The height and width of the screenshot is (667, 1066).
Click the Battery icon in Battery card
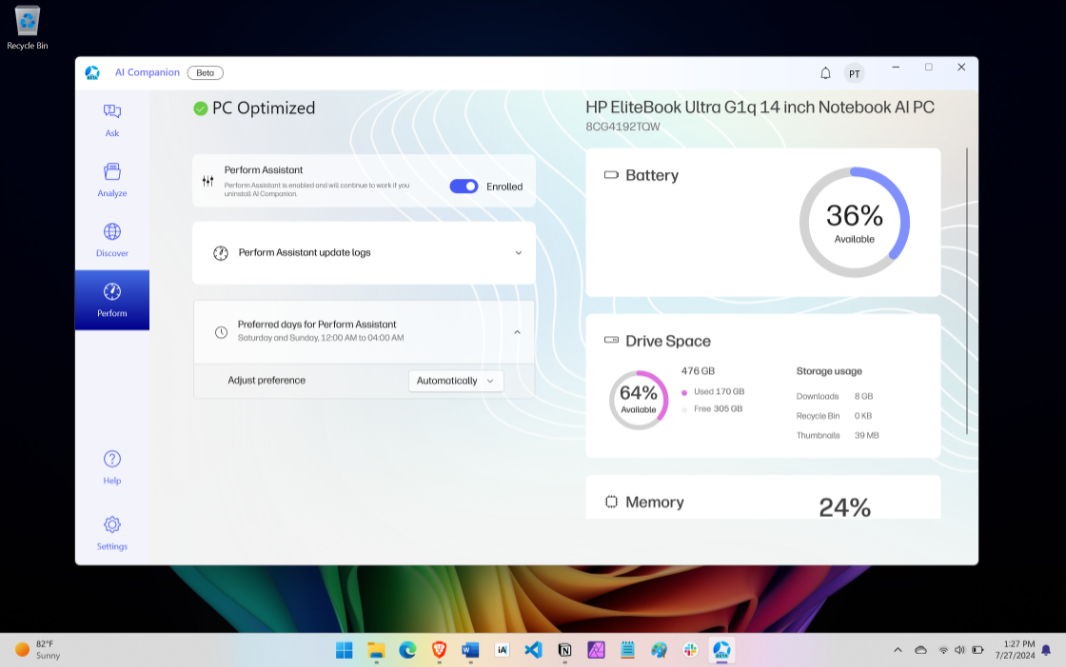[611, 175]
